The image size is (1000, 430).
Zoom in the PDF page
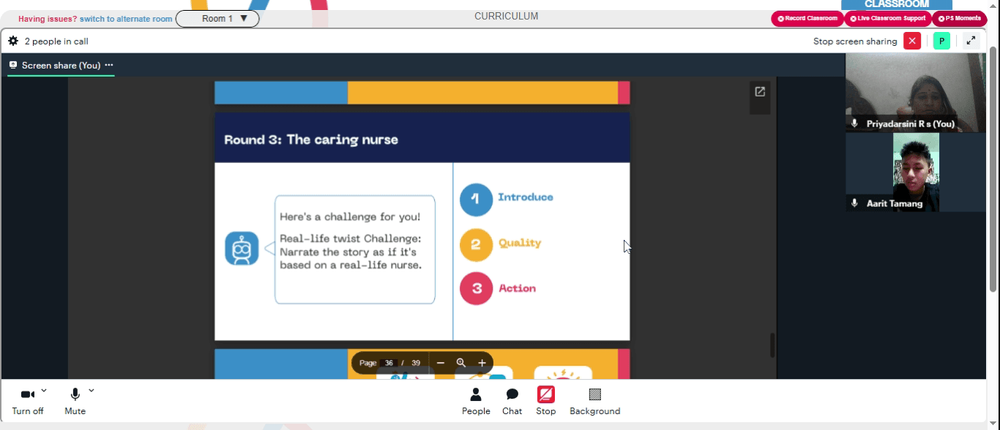tap(482, 363)
